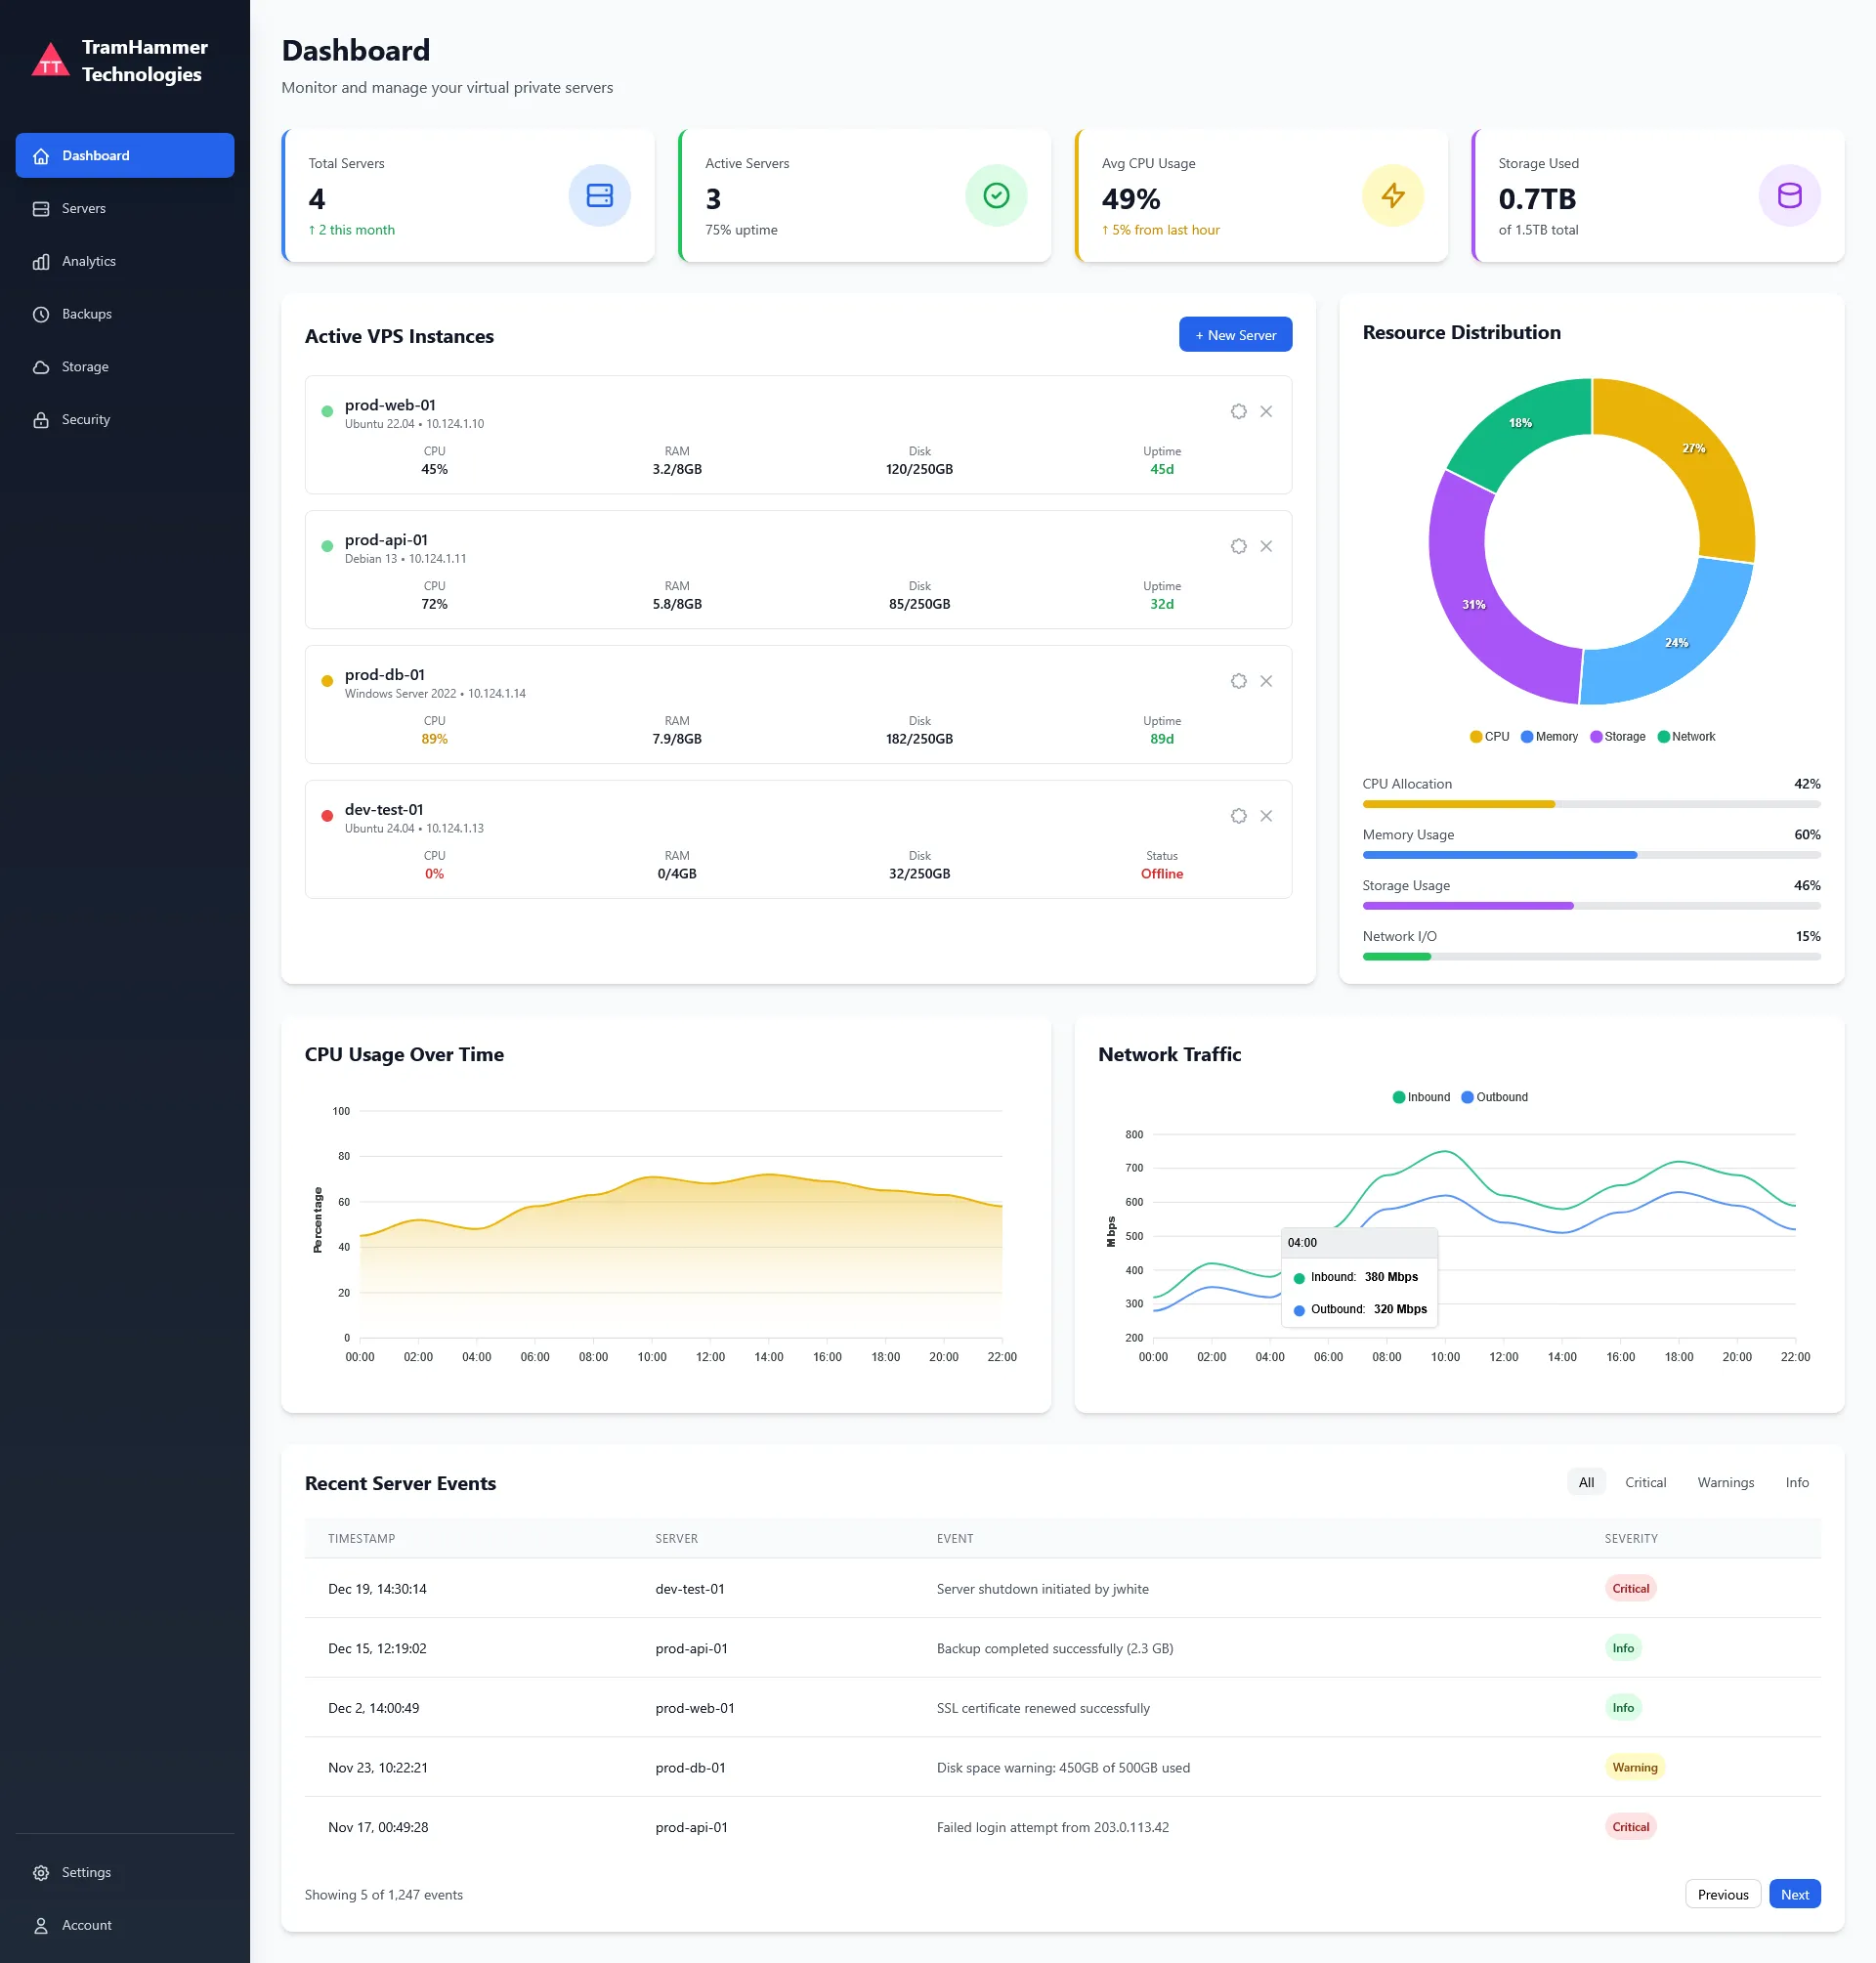Click the '2 this month' trend text
The height and width of the screenshot is (1963, 1876).
click(x=351, y=230)
